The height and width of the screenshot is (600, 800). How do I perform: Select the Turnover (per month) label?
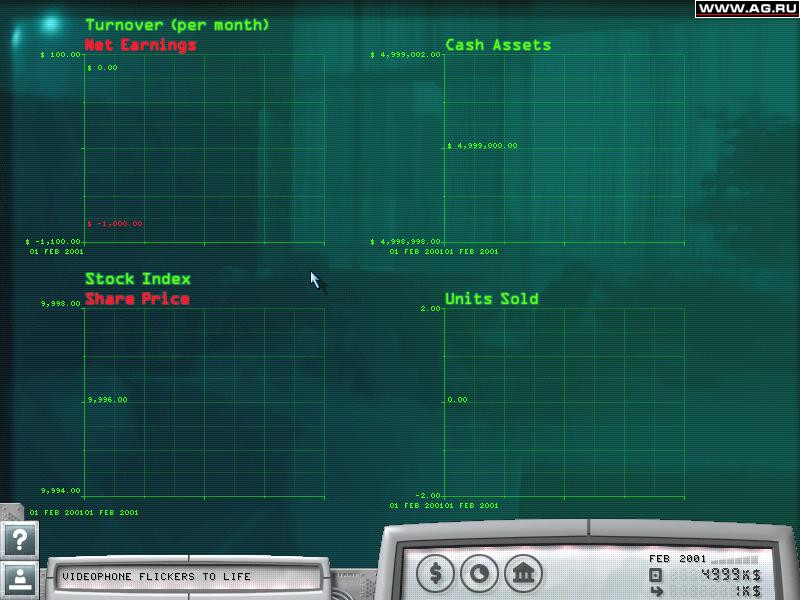177,24
